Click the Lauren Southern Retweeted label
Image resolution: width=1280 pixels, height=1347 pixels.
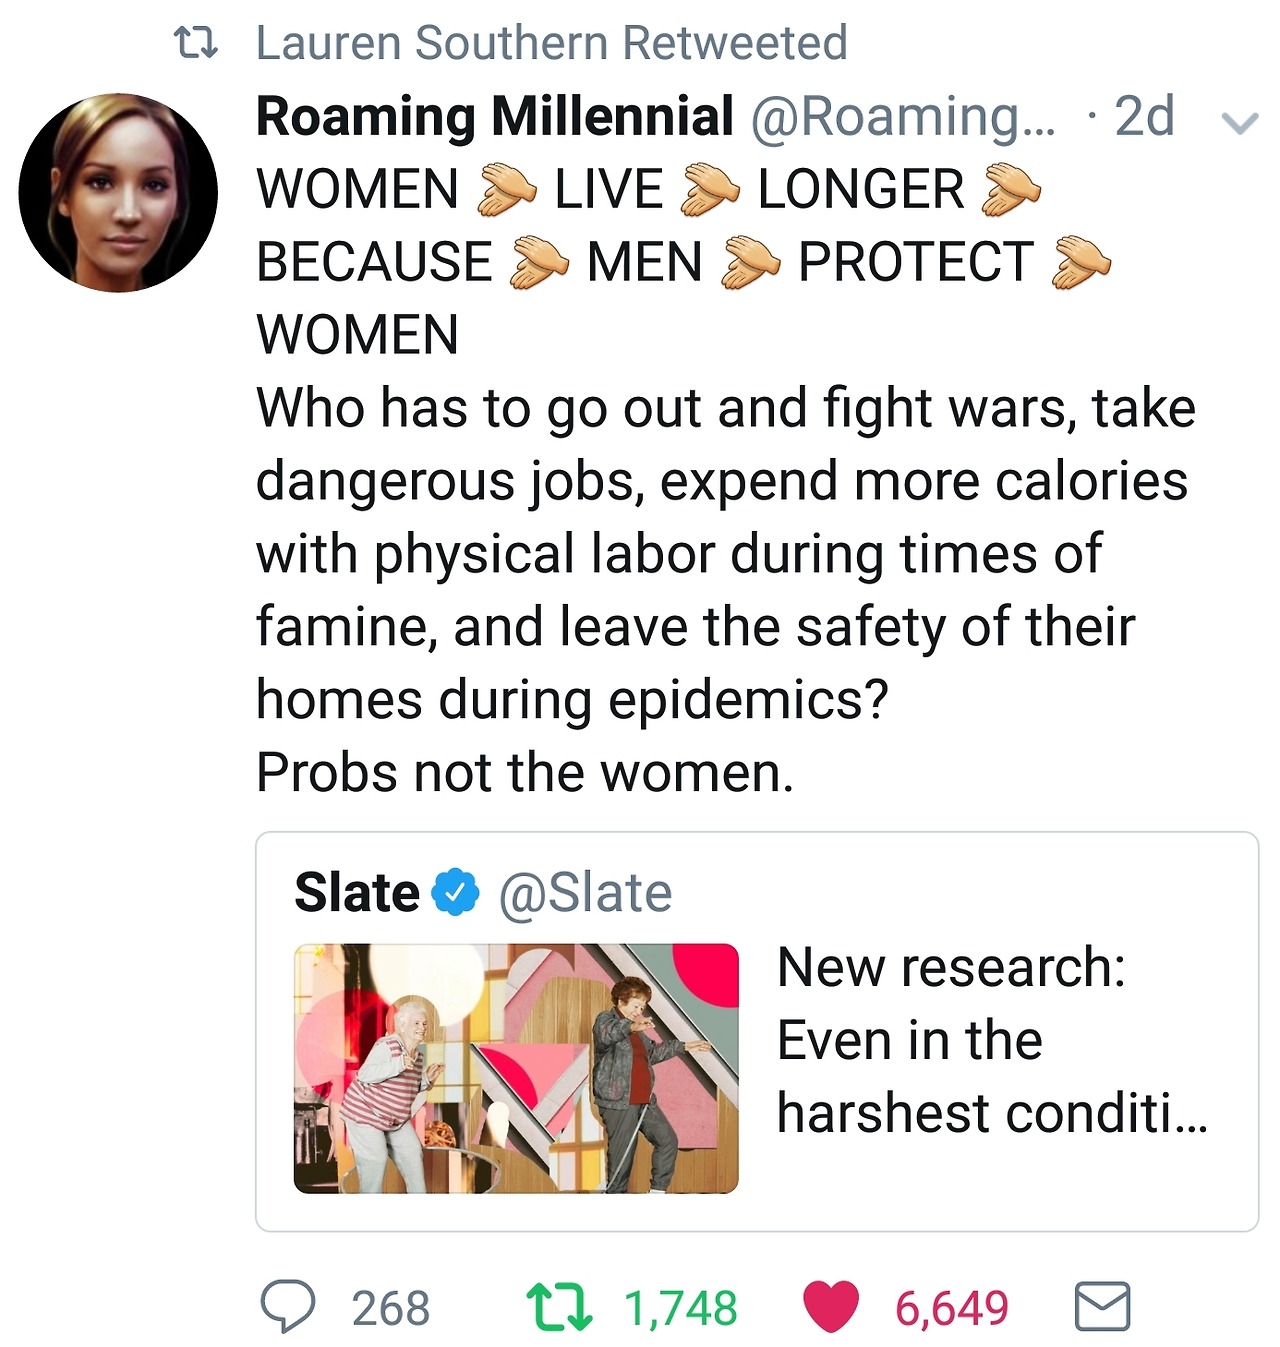pos(552,43)
